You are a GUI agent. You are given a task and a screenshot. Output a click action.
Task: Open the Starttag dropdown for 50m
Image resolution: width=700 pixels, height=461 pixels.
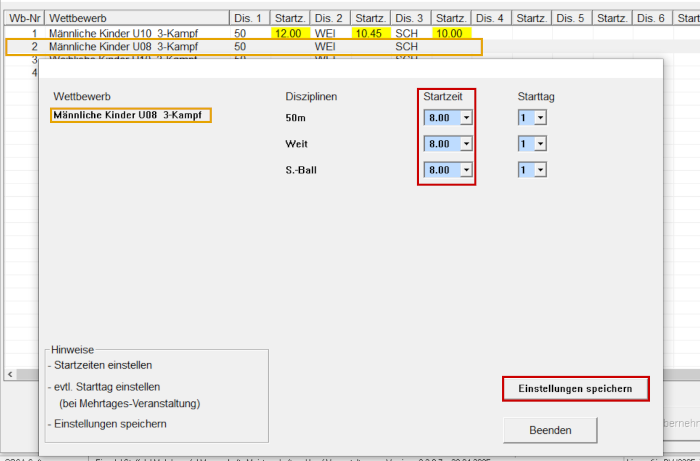540,118
